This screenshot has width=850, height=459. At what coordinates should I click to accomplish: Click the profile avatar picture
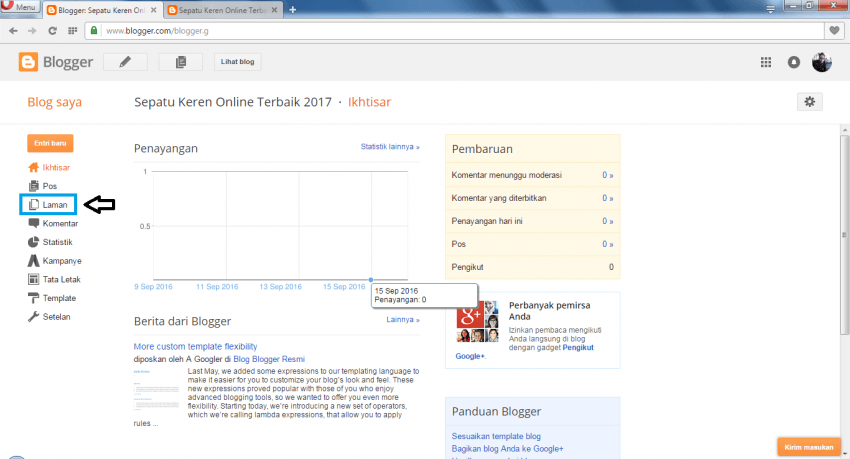click(822, 62)
